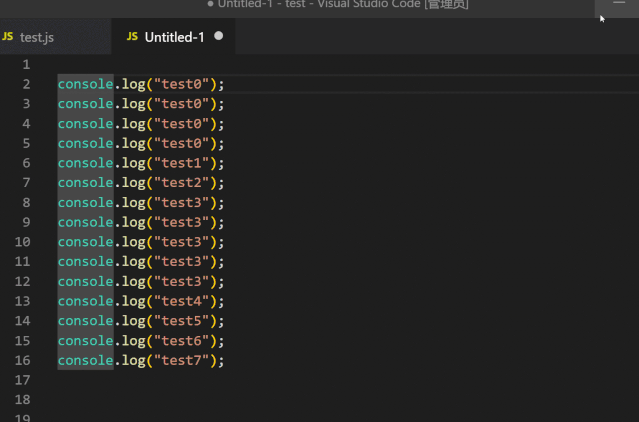
Task: Click line number 4 in the gutter
Action: coord(26,123)
